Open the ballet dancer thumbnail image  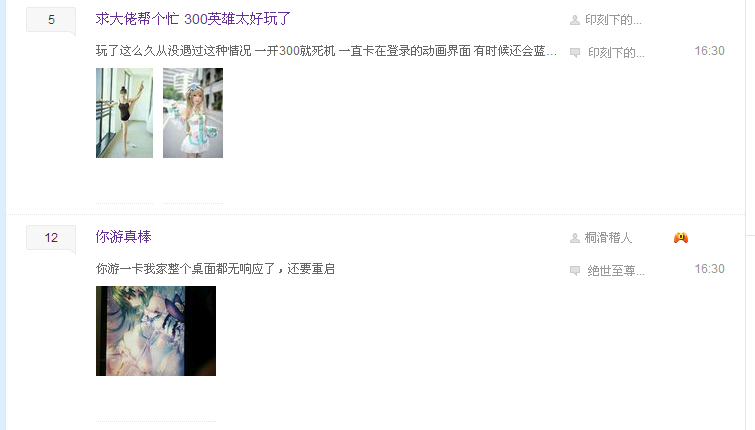coord(124,113)
